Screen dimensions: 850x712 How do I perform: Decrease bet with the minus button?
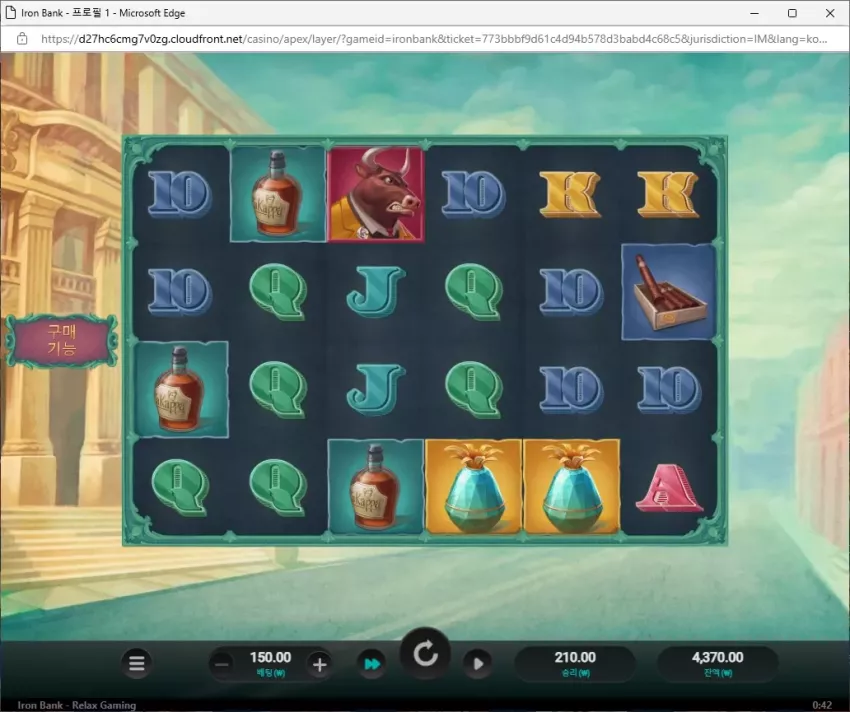point(222,664)
